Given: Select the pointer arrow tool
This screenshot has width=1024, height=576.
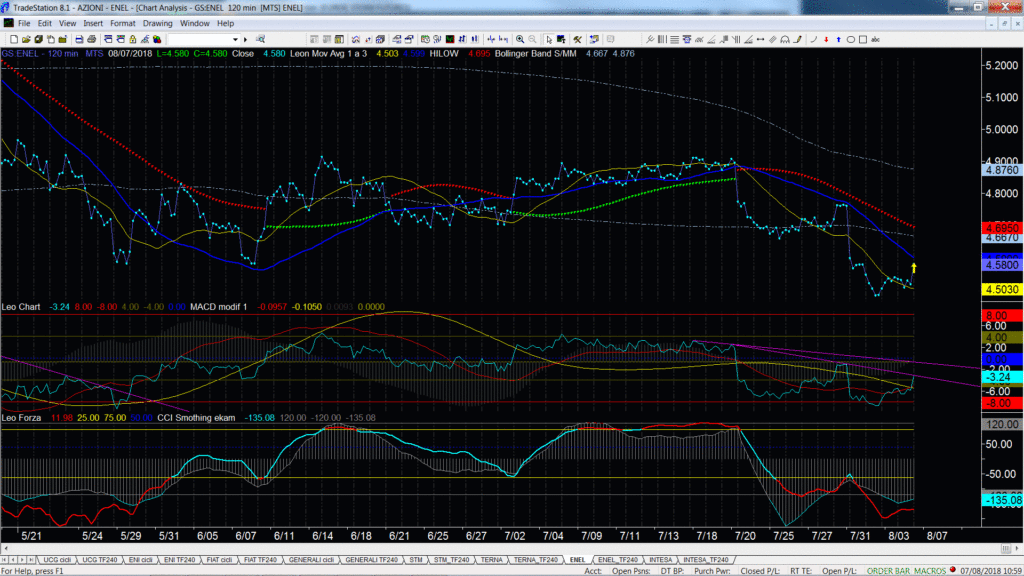Looking at the screenshot, I should (549, 39).
